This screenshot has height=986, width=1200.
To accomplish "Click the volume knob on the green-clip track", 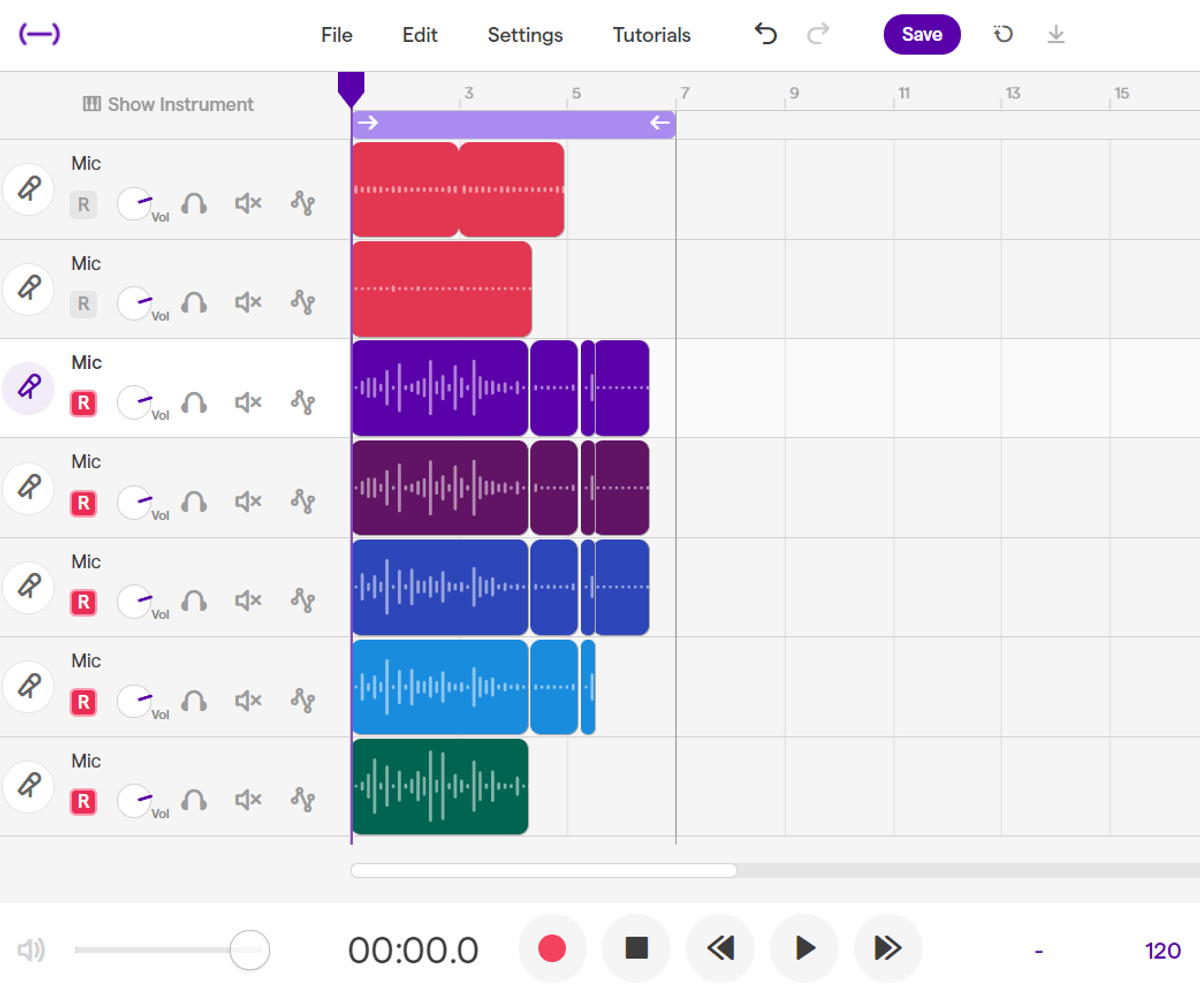I will [x=134, y=800].
